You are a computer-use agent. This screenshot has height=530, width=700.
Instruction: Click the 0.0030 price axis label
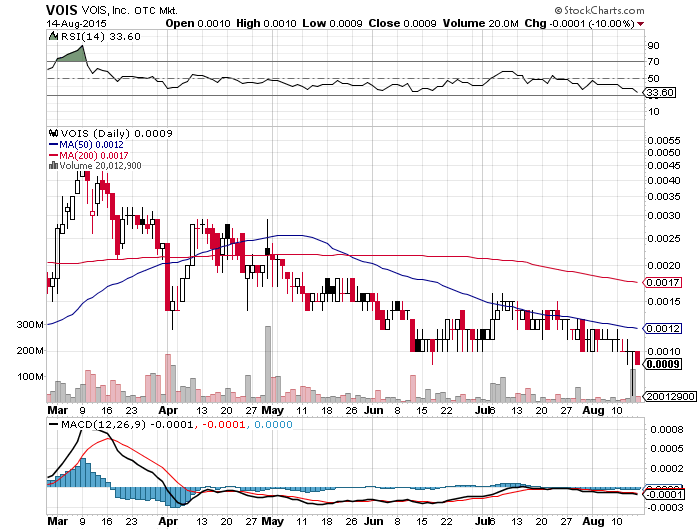point(664,215)
